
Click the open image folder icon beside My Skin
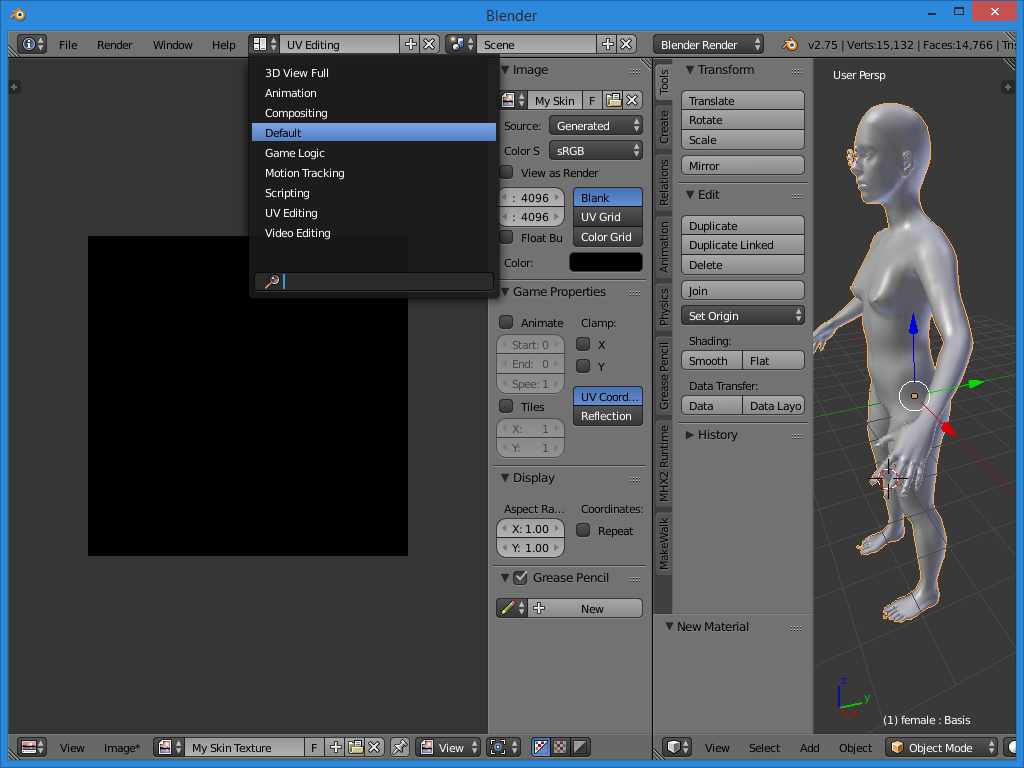point(613,100)
